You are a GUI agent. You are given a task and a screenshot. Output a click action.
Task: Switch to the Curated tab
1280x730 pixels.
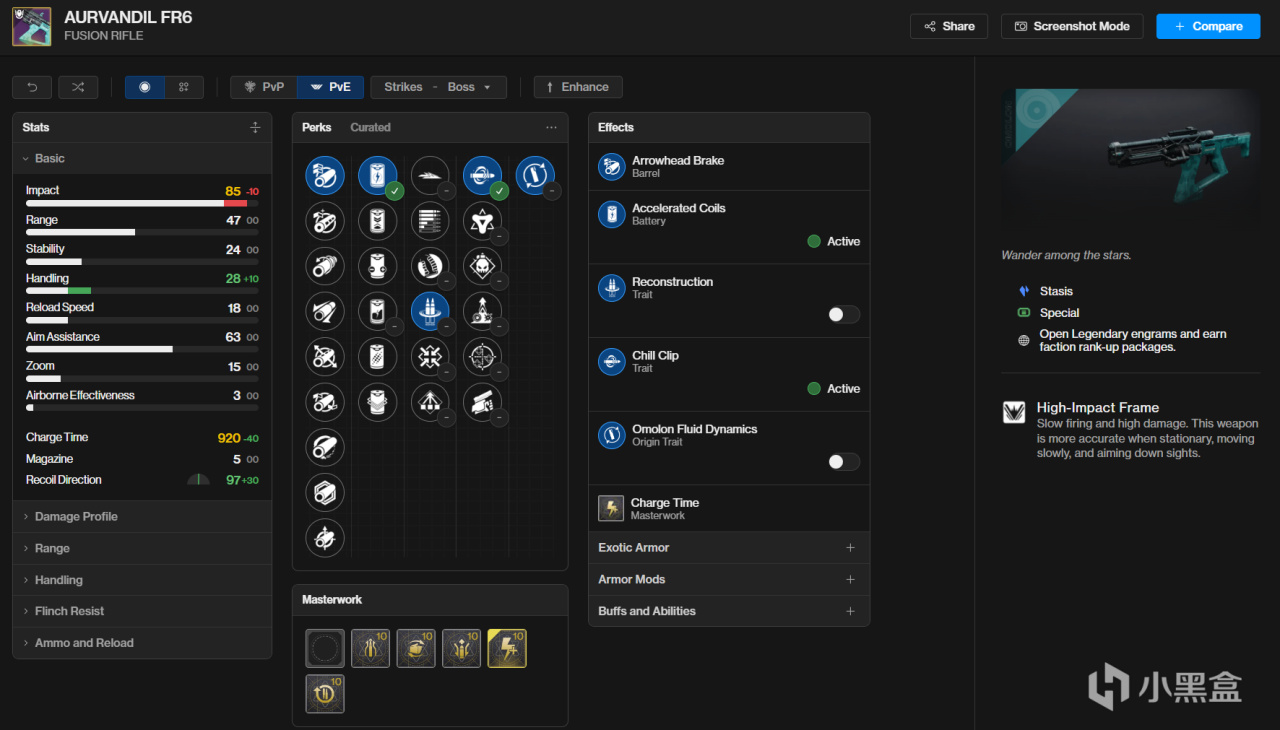(370, 127)
